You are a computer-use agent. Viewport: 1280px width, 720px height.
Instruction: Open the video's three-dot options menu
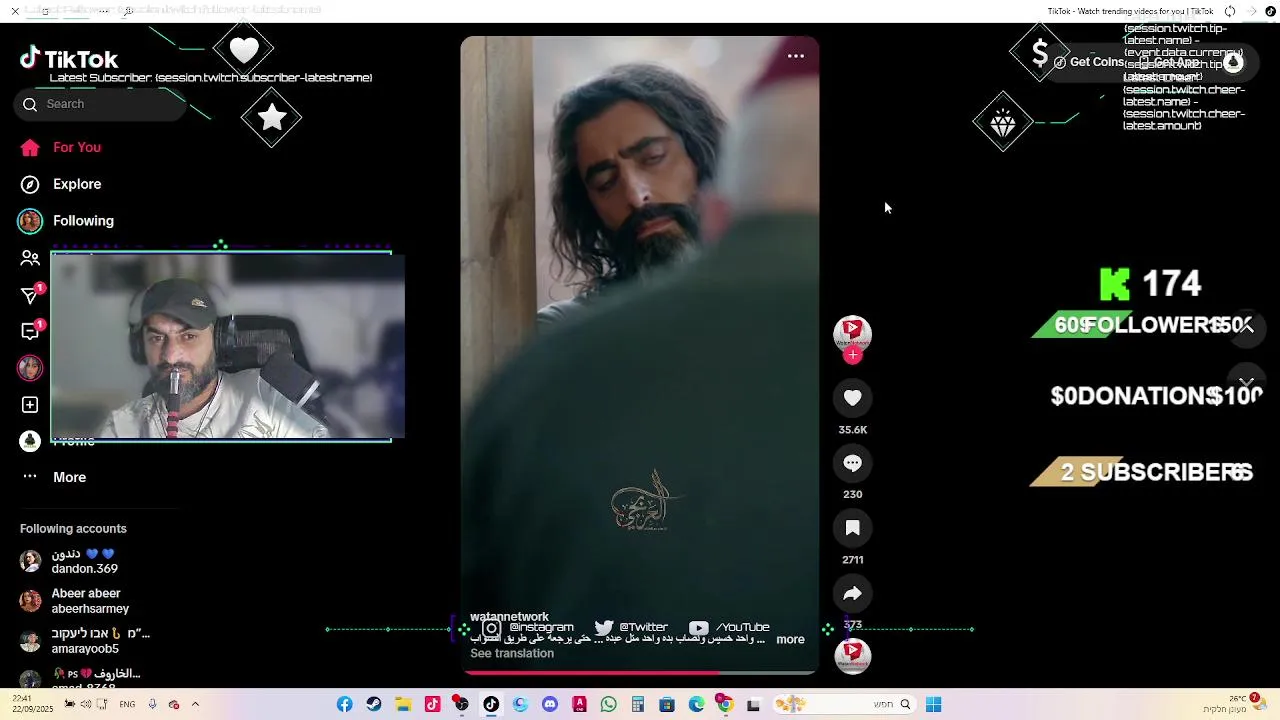(x=796, y=56)
